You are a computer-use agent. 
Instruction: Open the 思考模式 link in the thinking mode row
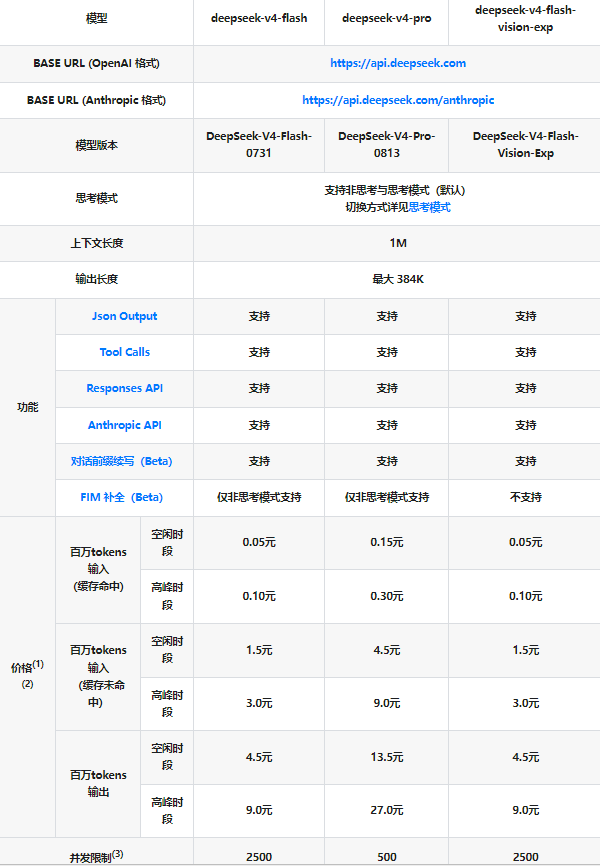pyautogui.click(x=429, y=207)
